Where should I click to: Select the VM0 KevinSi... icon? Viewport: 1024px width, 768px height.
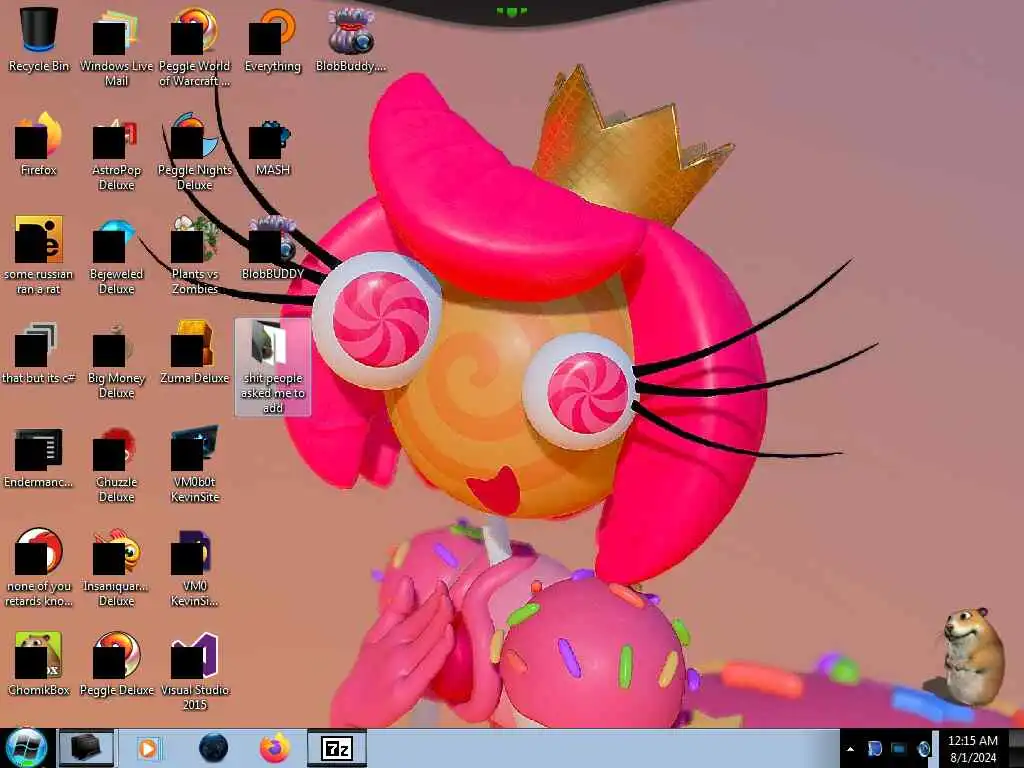195,568
